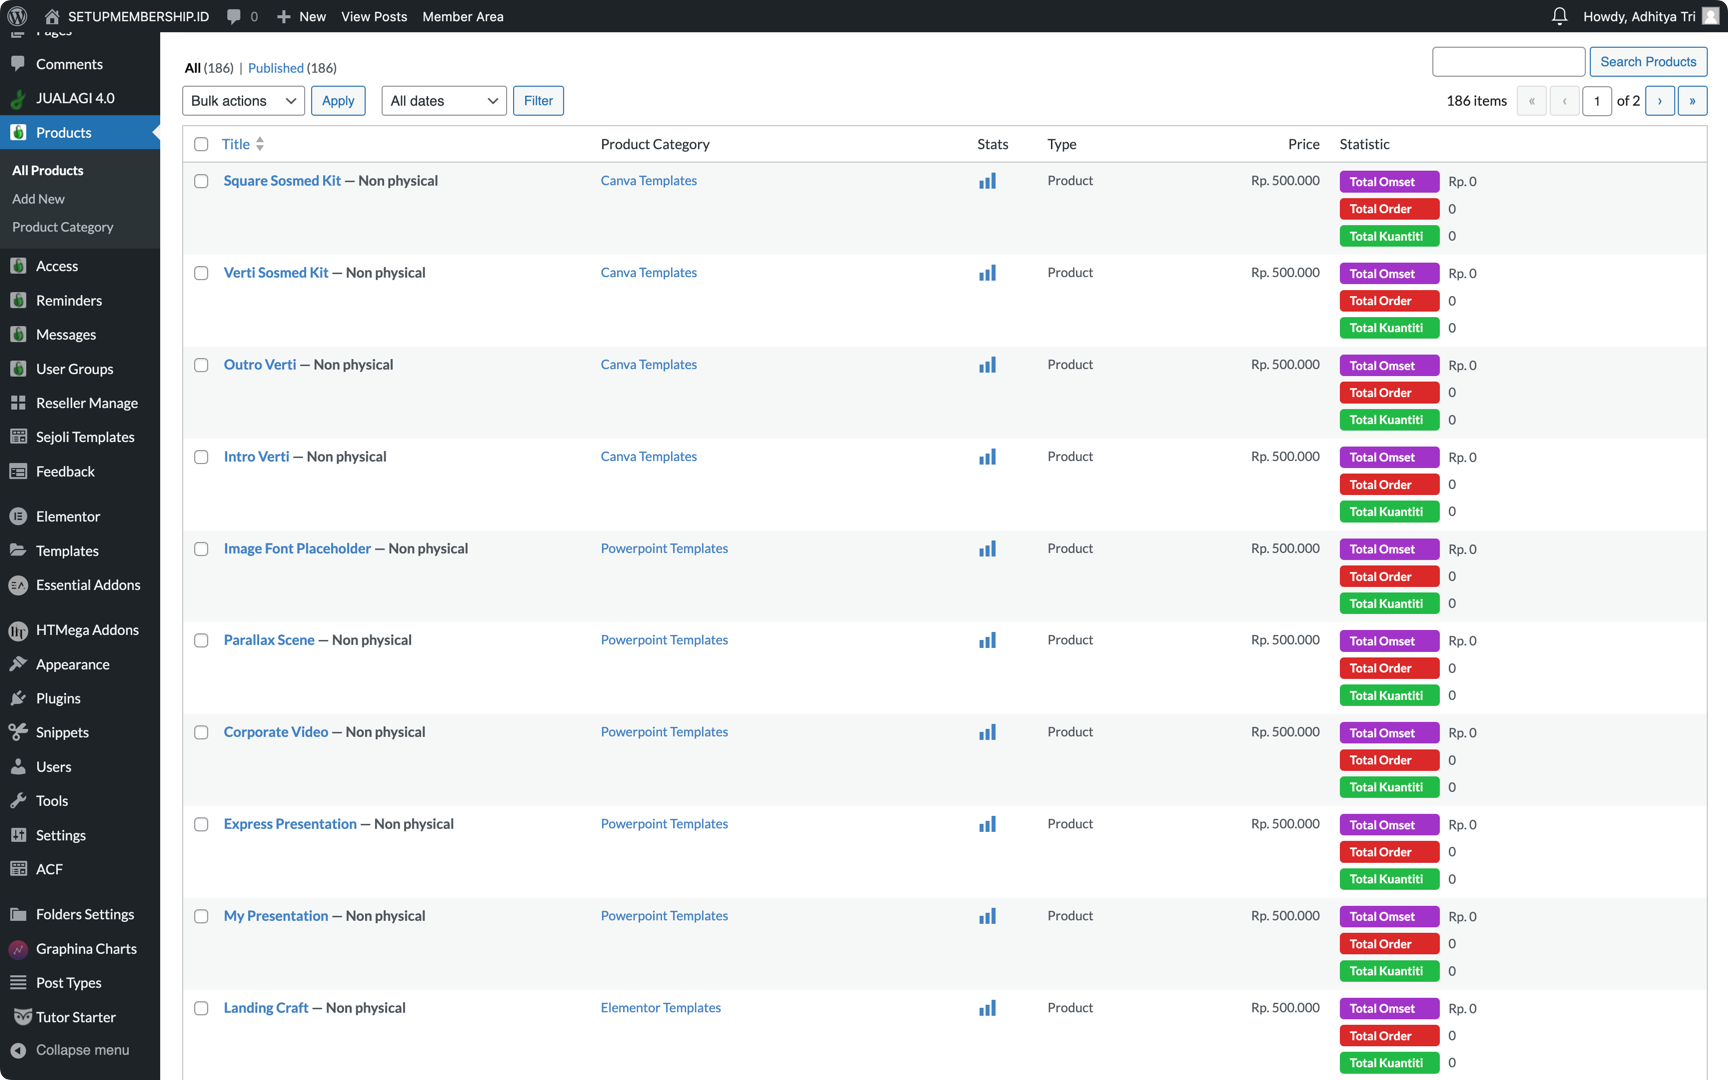1728x1080 pixels.
Task: Expand the All dates dropdown
Action: tap(443, 101)
